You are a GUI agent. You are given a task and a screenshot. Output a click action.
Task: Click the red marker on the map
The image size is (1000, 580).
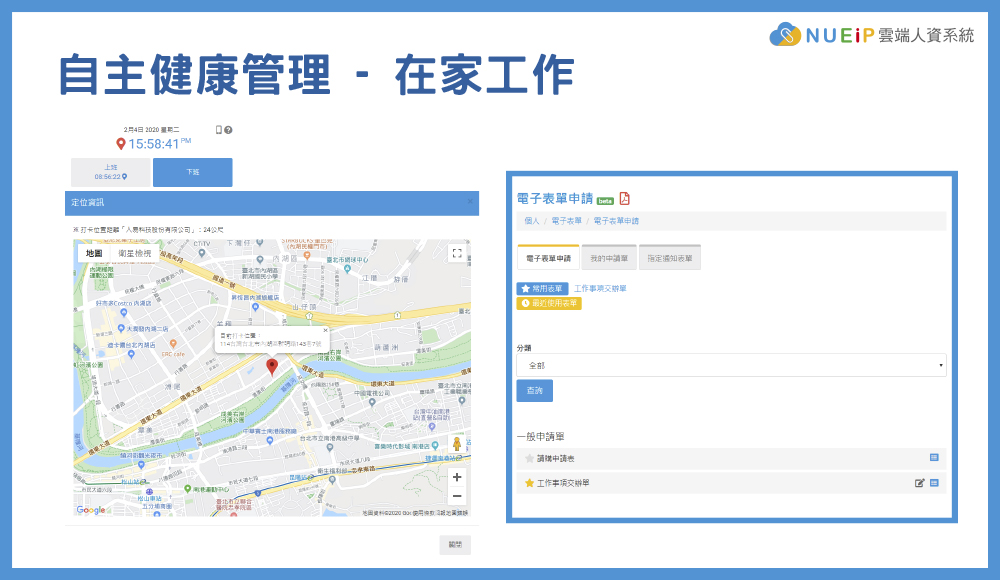point(272,366)
